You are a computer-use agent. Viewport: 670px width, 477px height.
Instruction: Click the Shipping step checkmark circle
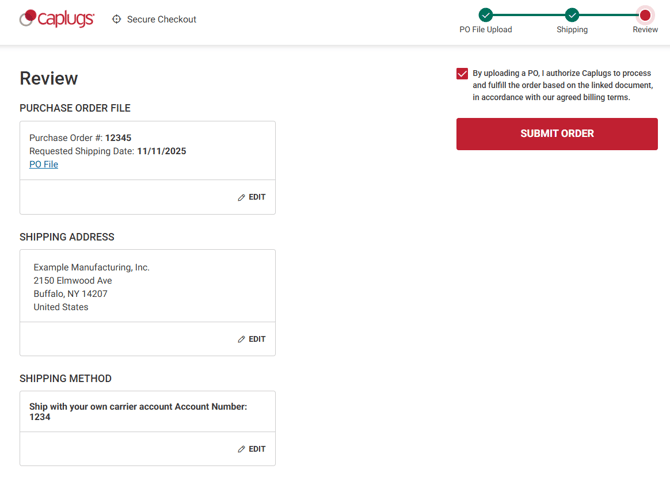[572, 14]
